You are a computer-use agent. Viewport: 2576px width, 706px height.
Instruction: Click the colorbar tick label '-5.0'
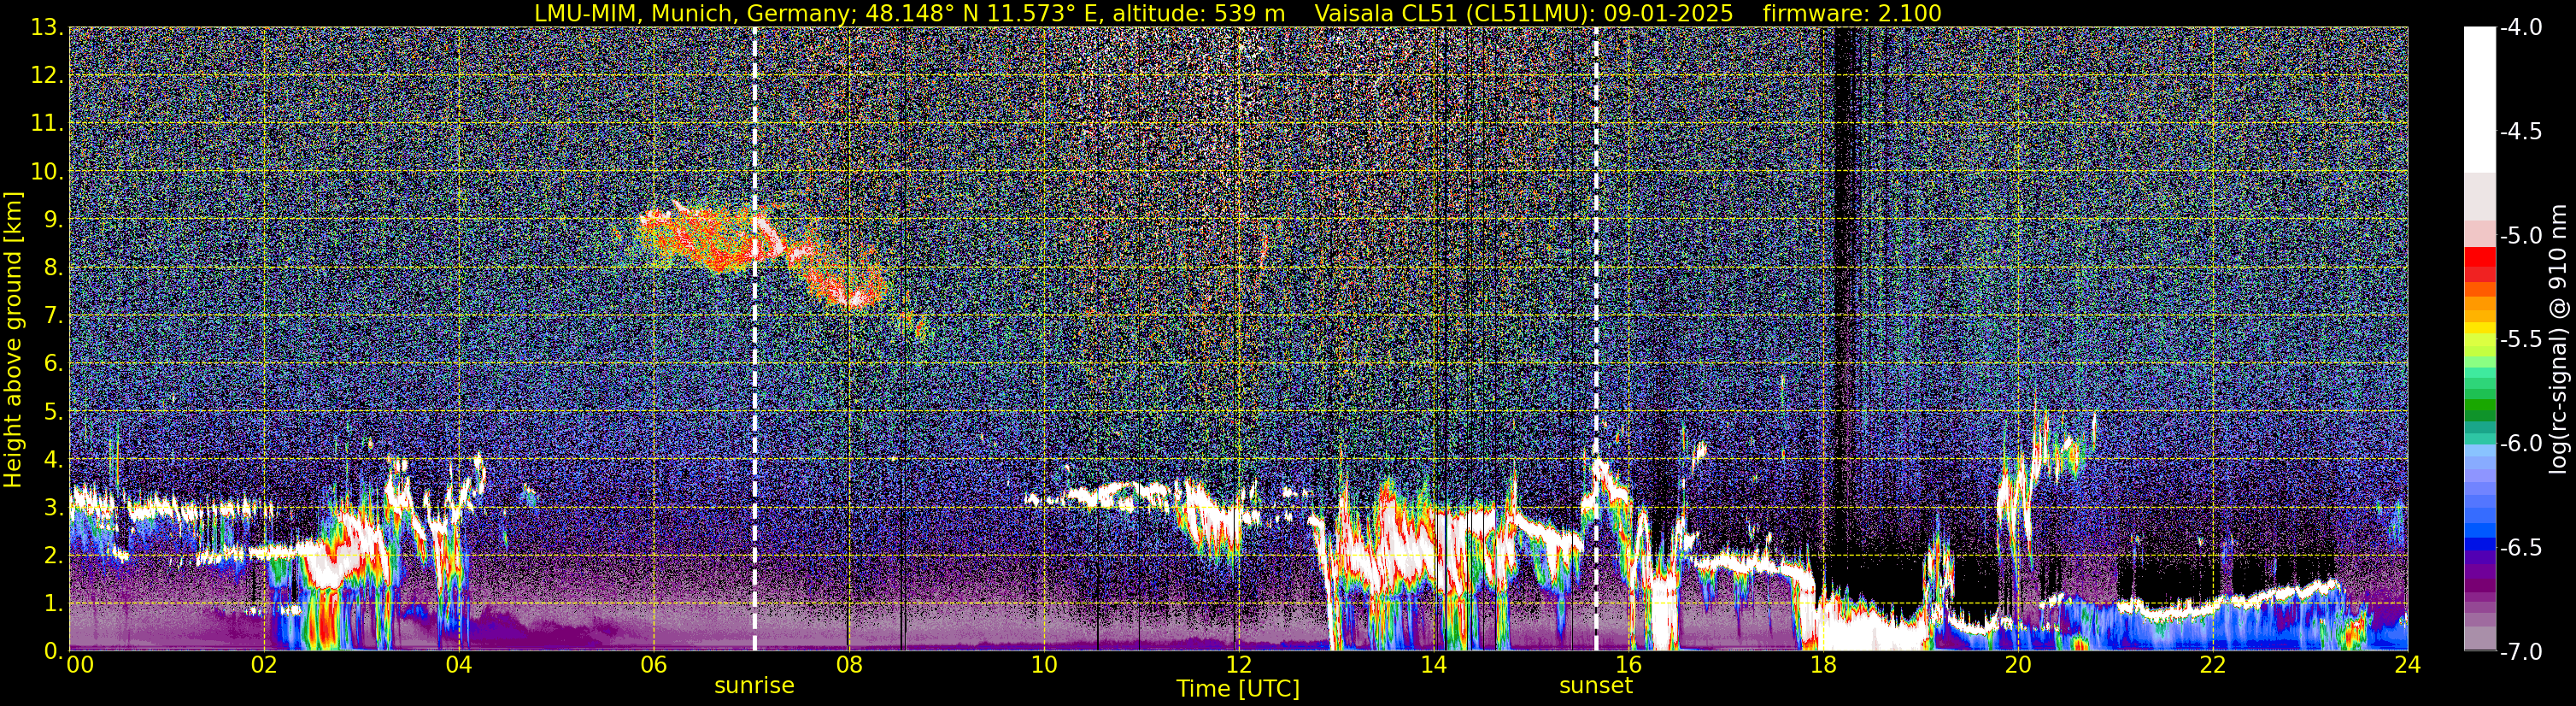[2520, 236]
